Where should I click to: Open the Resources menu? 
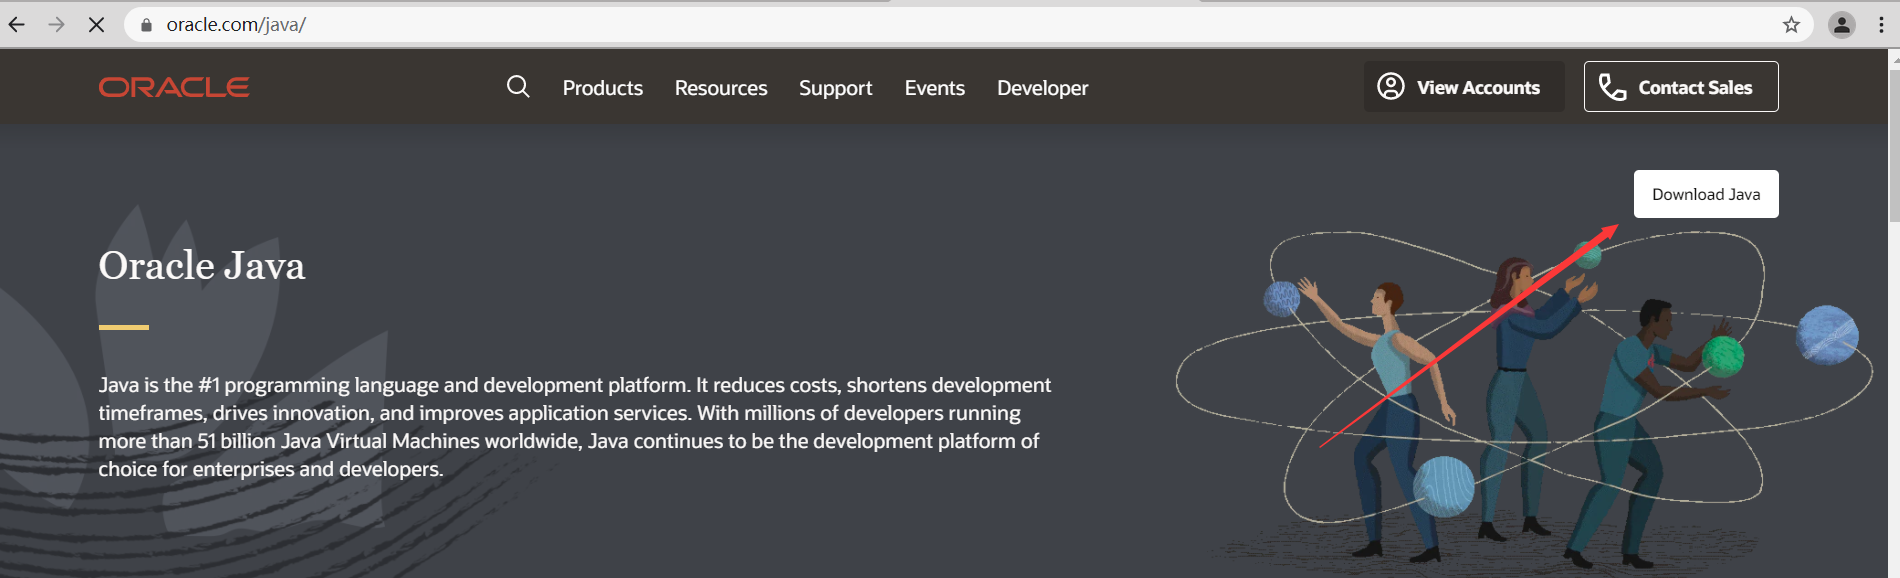pos(721,88)
